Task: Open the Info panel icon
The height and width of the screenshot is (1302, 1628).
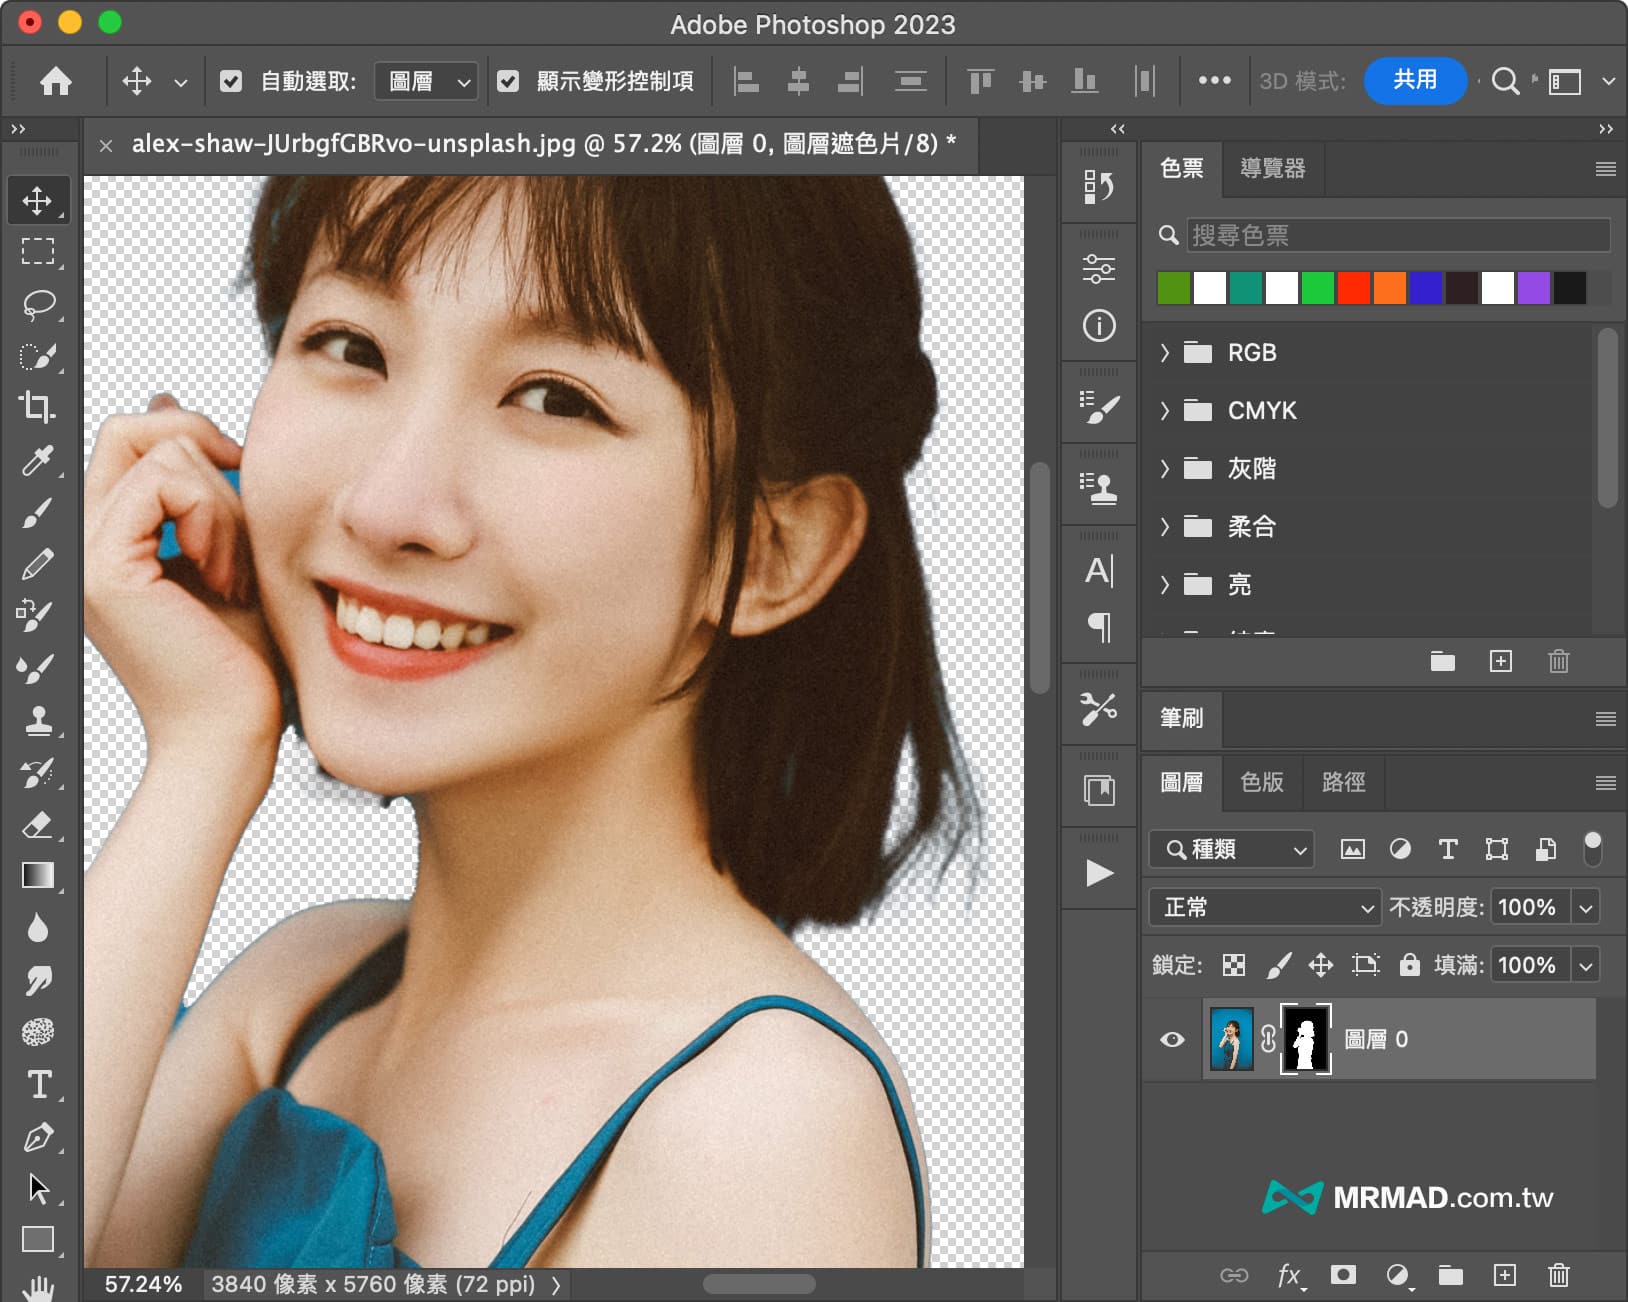Action: tap(1099, 326)
